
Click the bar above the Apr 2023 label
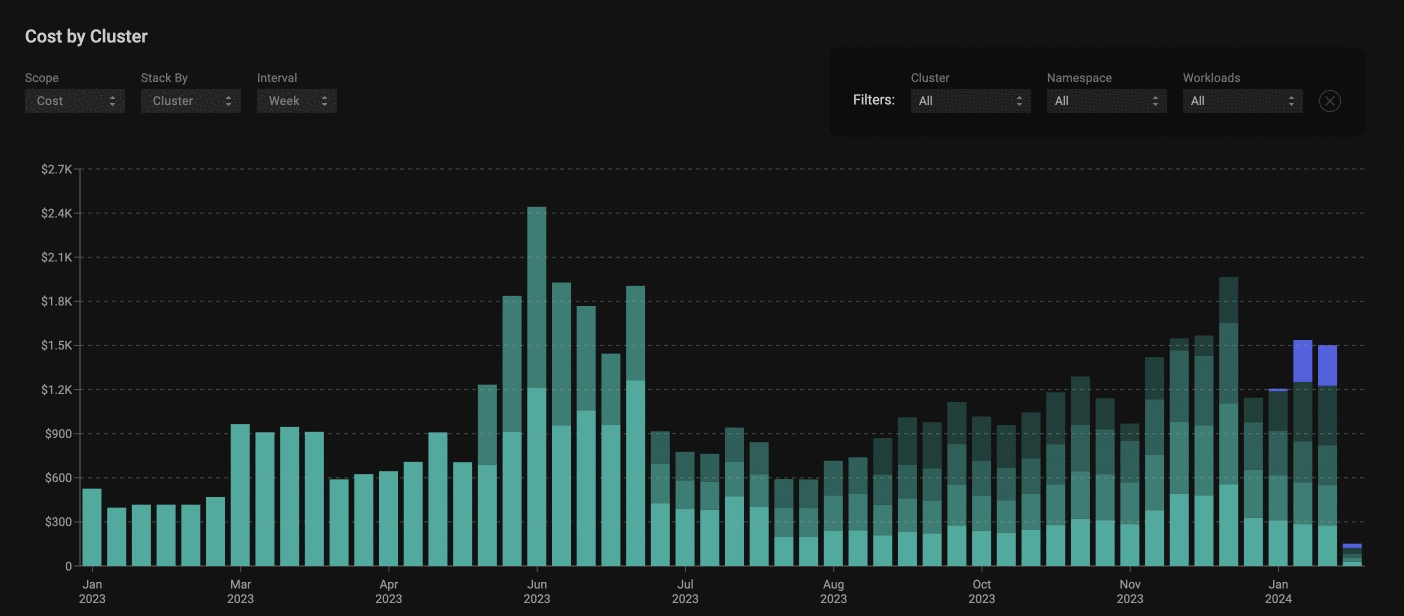click(x=389, y=518)
